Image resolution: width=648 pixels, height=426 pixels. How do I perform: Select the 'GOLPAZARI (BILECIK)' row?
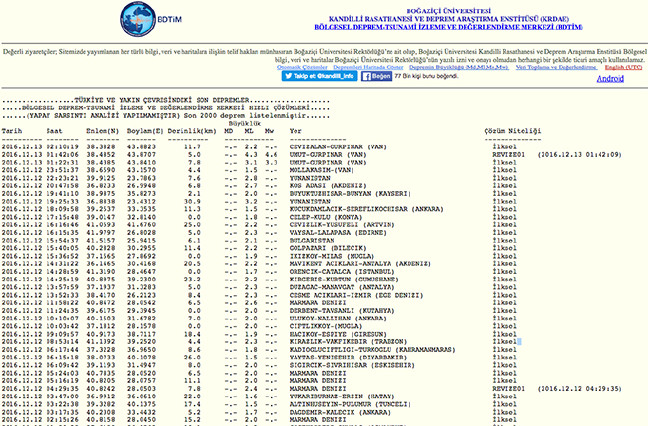click(259, 248)
